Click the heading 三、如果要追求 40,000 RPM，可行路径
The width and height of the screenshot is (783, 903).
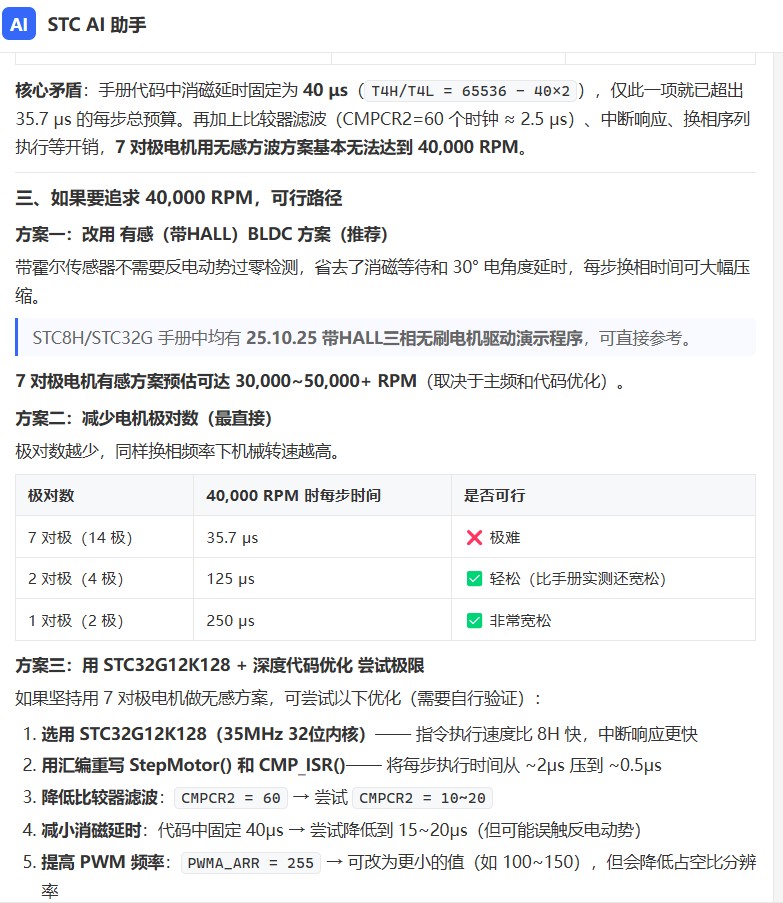click(x=179, y=198)
